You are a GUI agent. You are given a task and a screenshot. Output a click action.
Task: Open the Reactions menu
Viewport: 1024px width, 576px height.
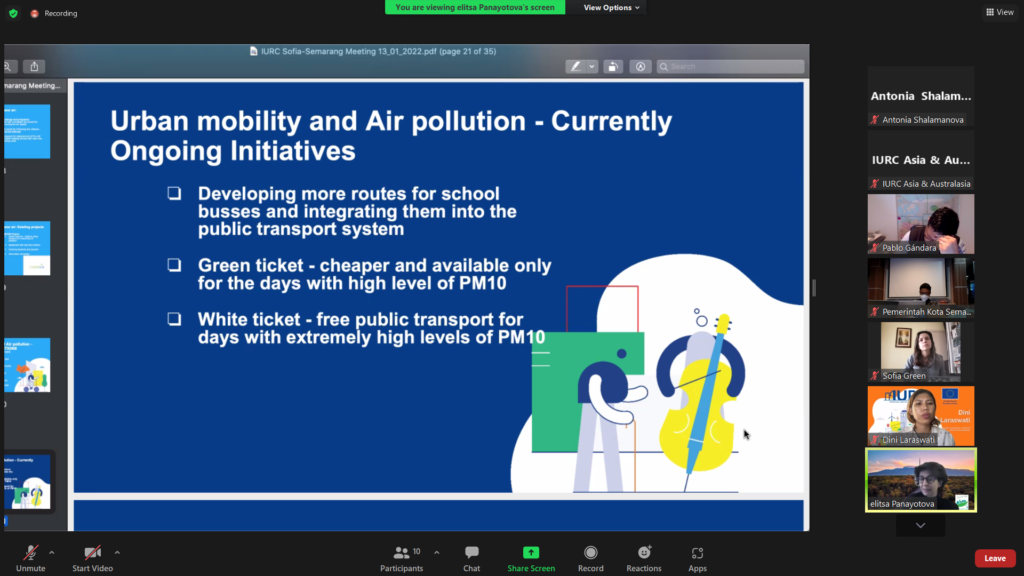point(644,553)
